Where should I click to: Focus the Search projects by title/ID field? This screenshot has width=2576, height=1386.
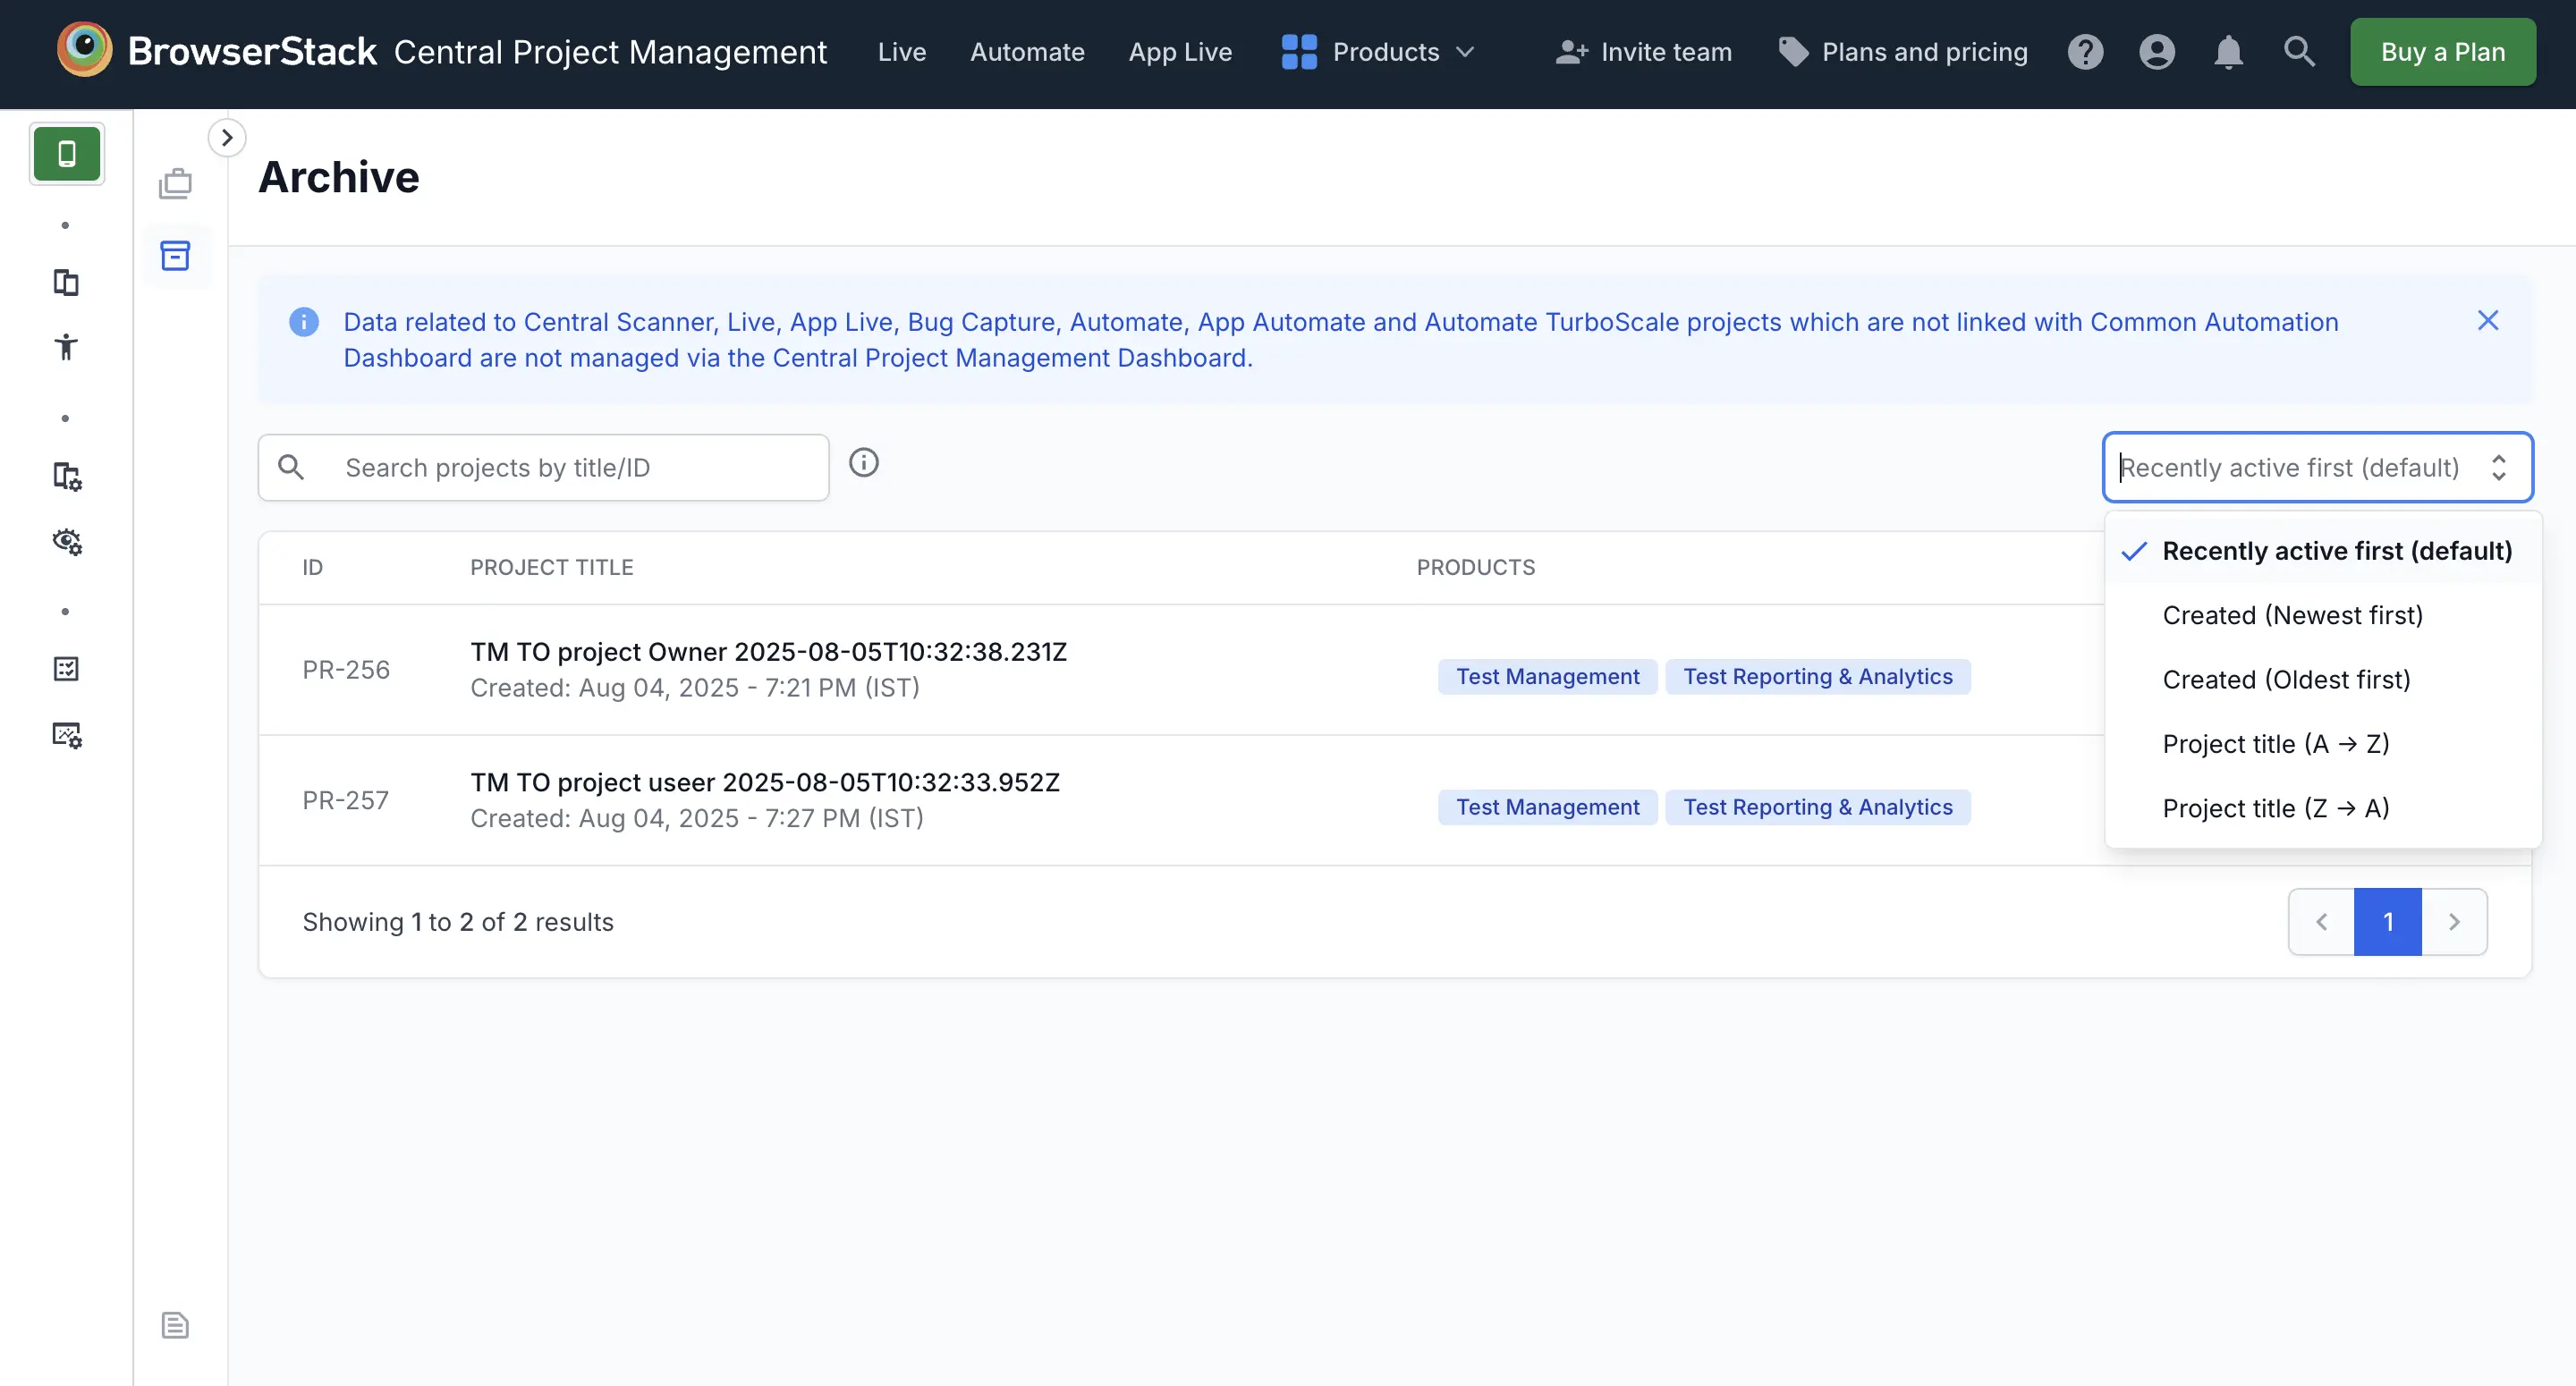[x=543, y=467]
